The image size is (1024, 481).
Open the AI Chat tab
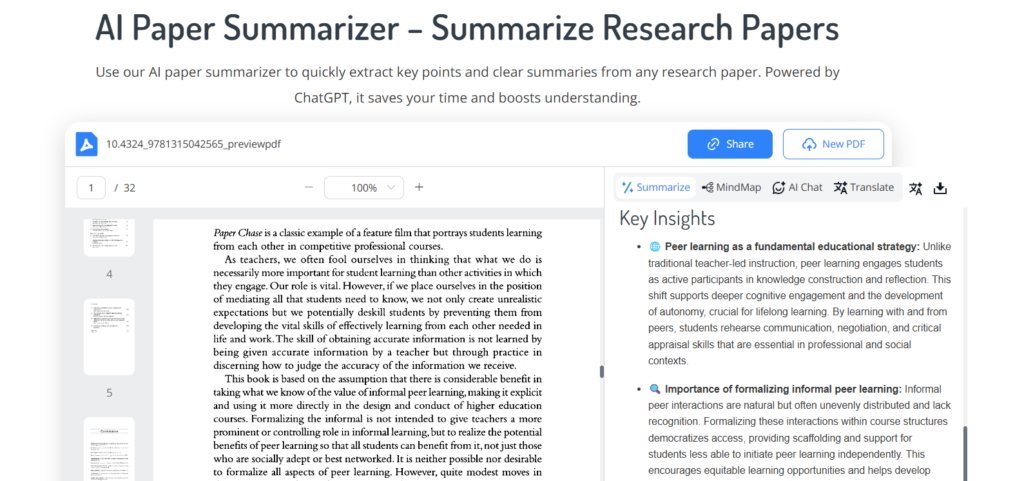point(797,187)
